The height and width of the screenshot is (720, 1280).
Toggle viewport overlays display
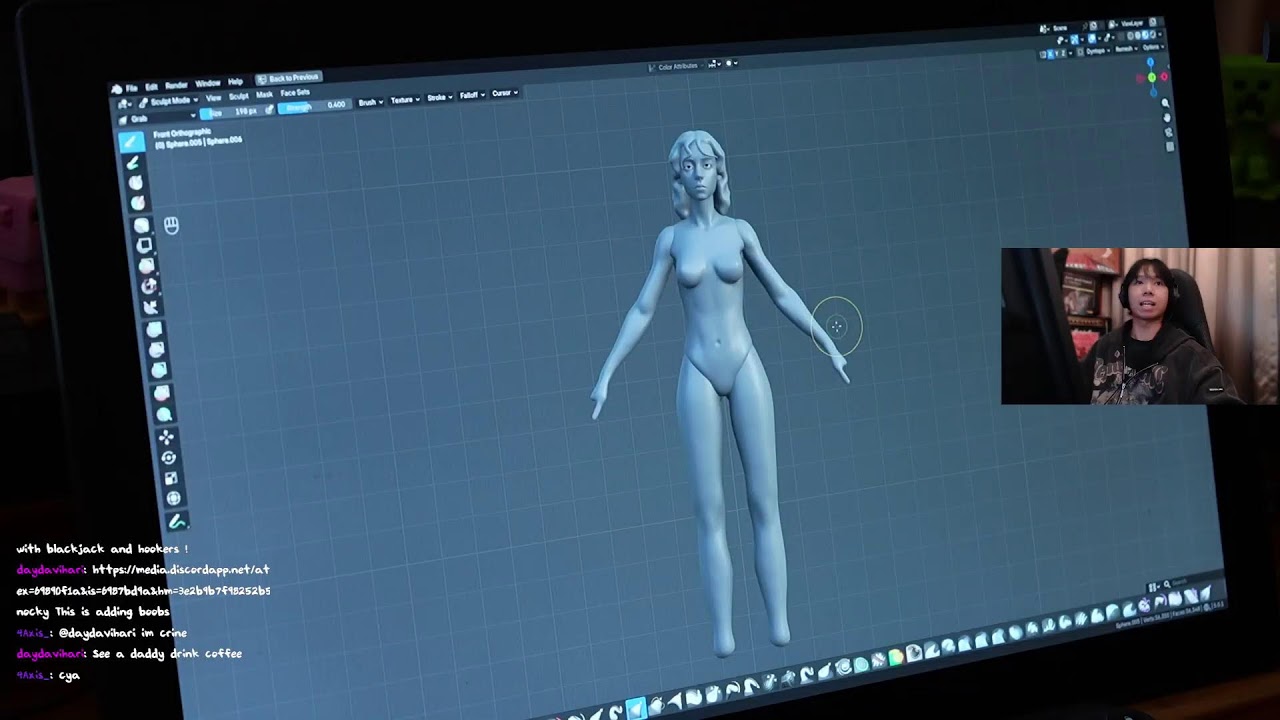coord(1092,38)
